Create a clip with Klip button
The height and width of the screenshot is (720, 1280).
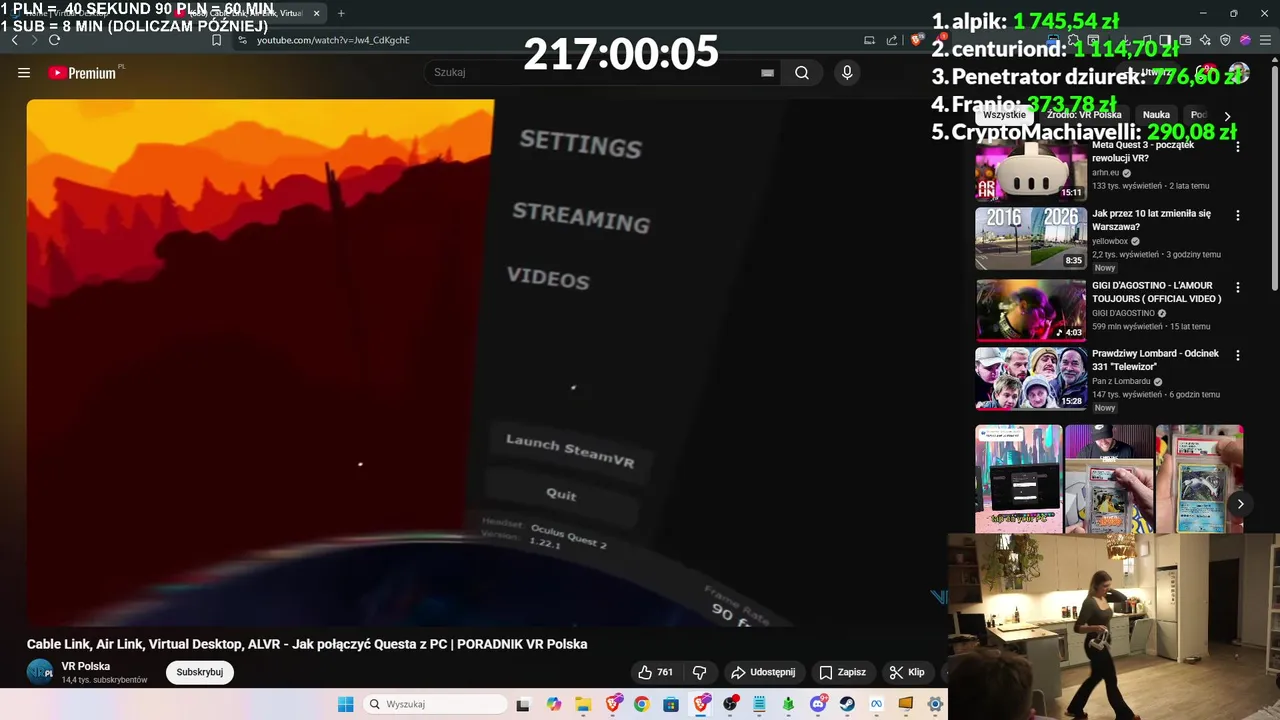point(908,672)
